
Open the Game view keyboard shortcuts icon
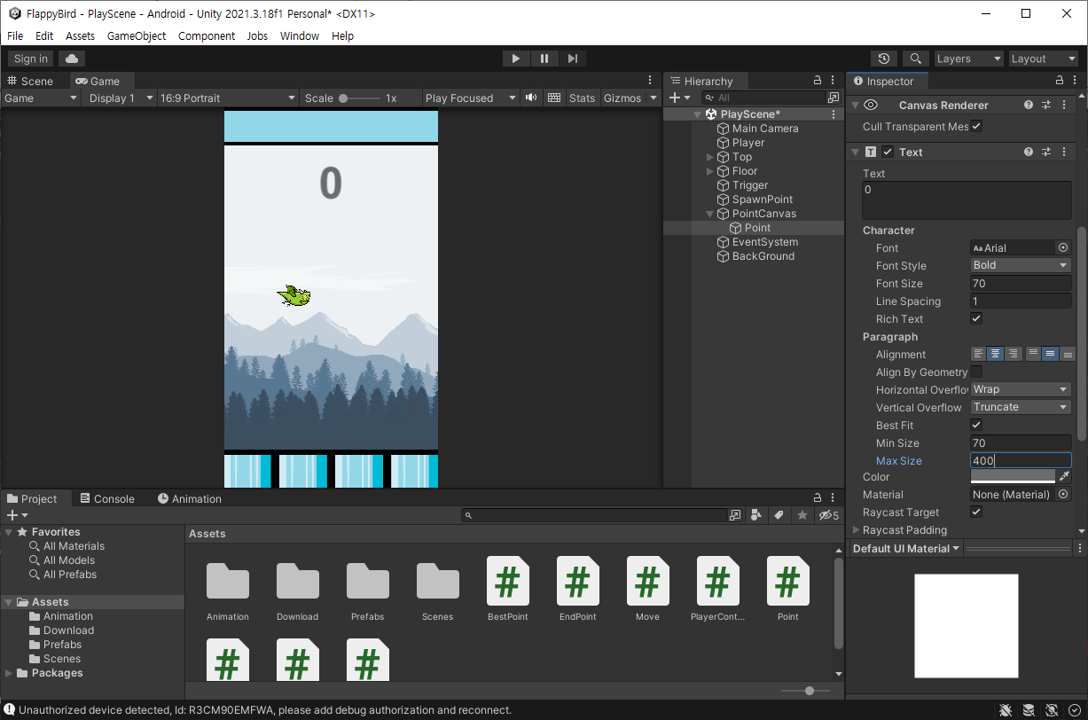(554, 98)
